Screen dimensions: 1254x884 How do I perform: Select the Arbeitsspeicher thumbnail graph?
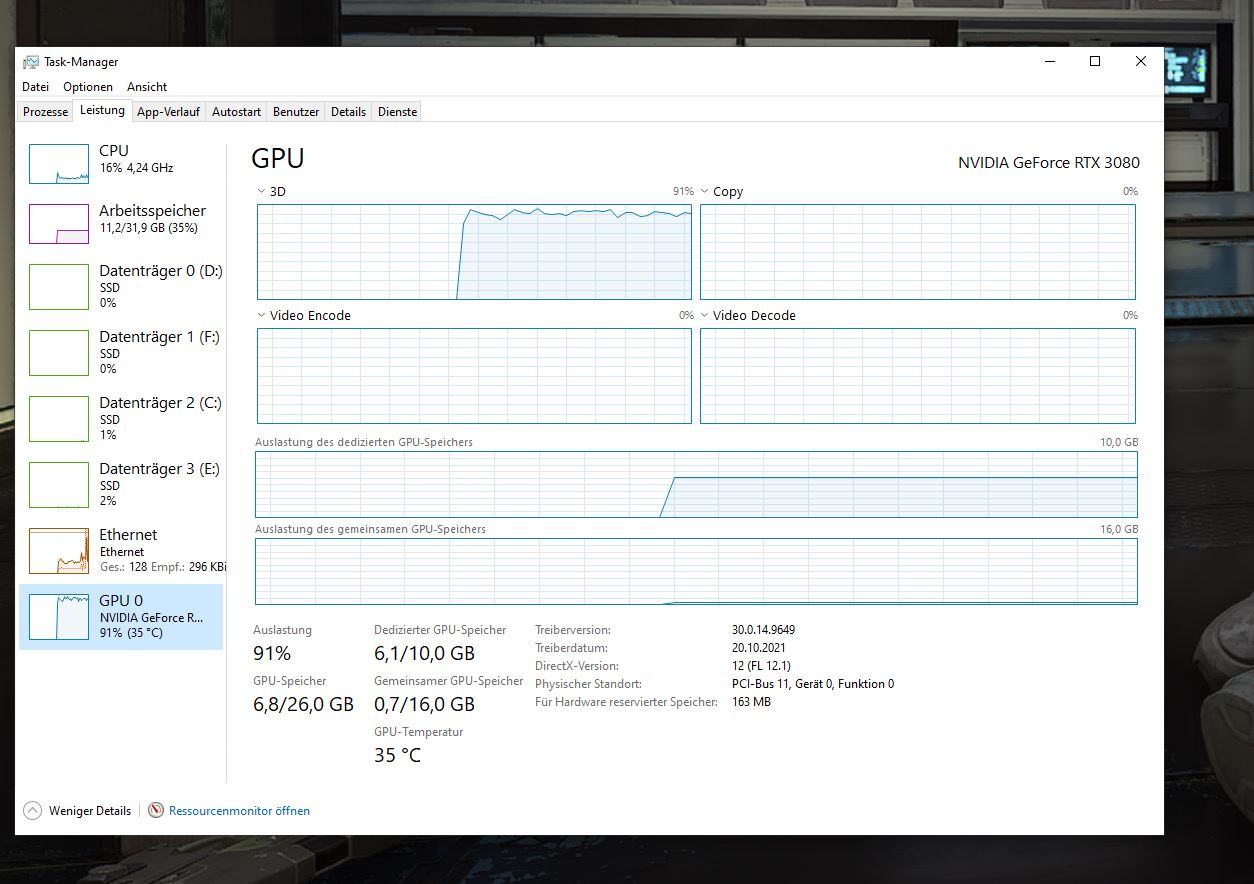(x=59, y=224)
